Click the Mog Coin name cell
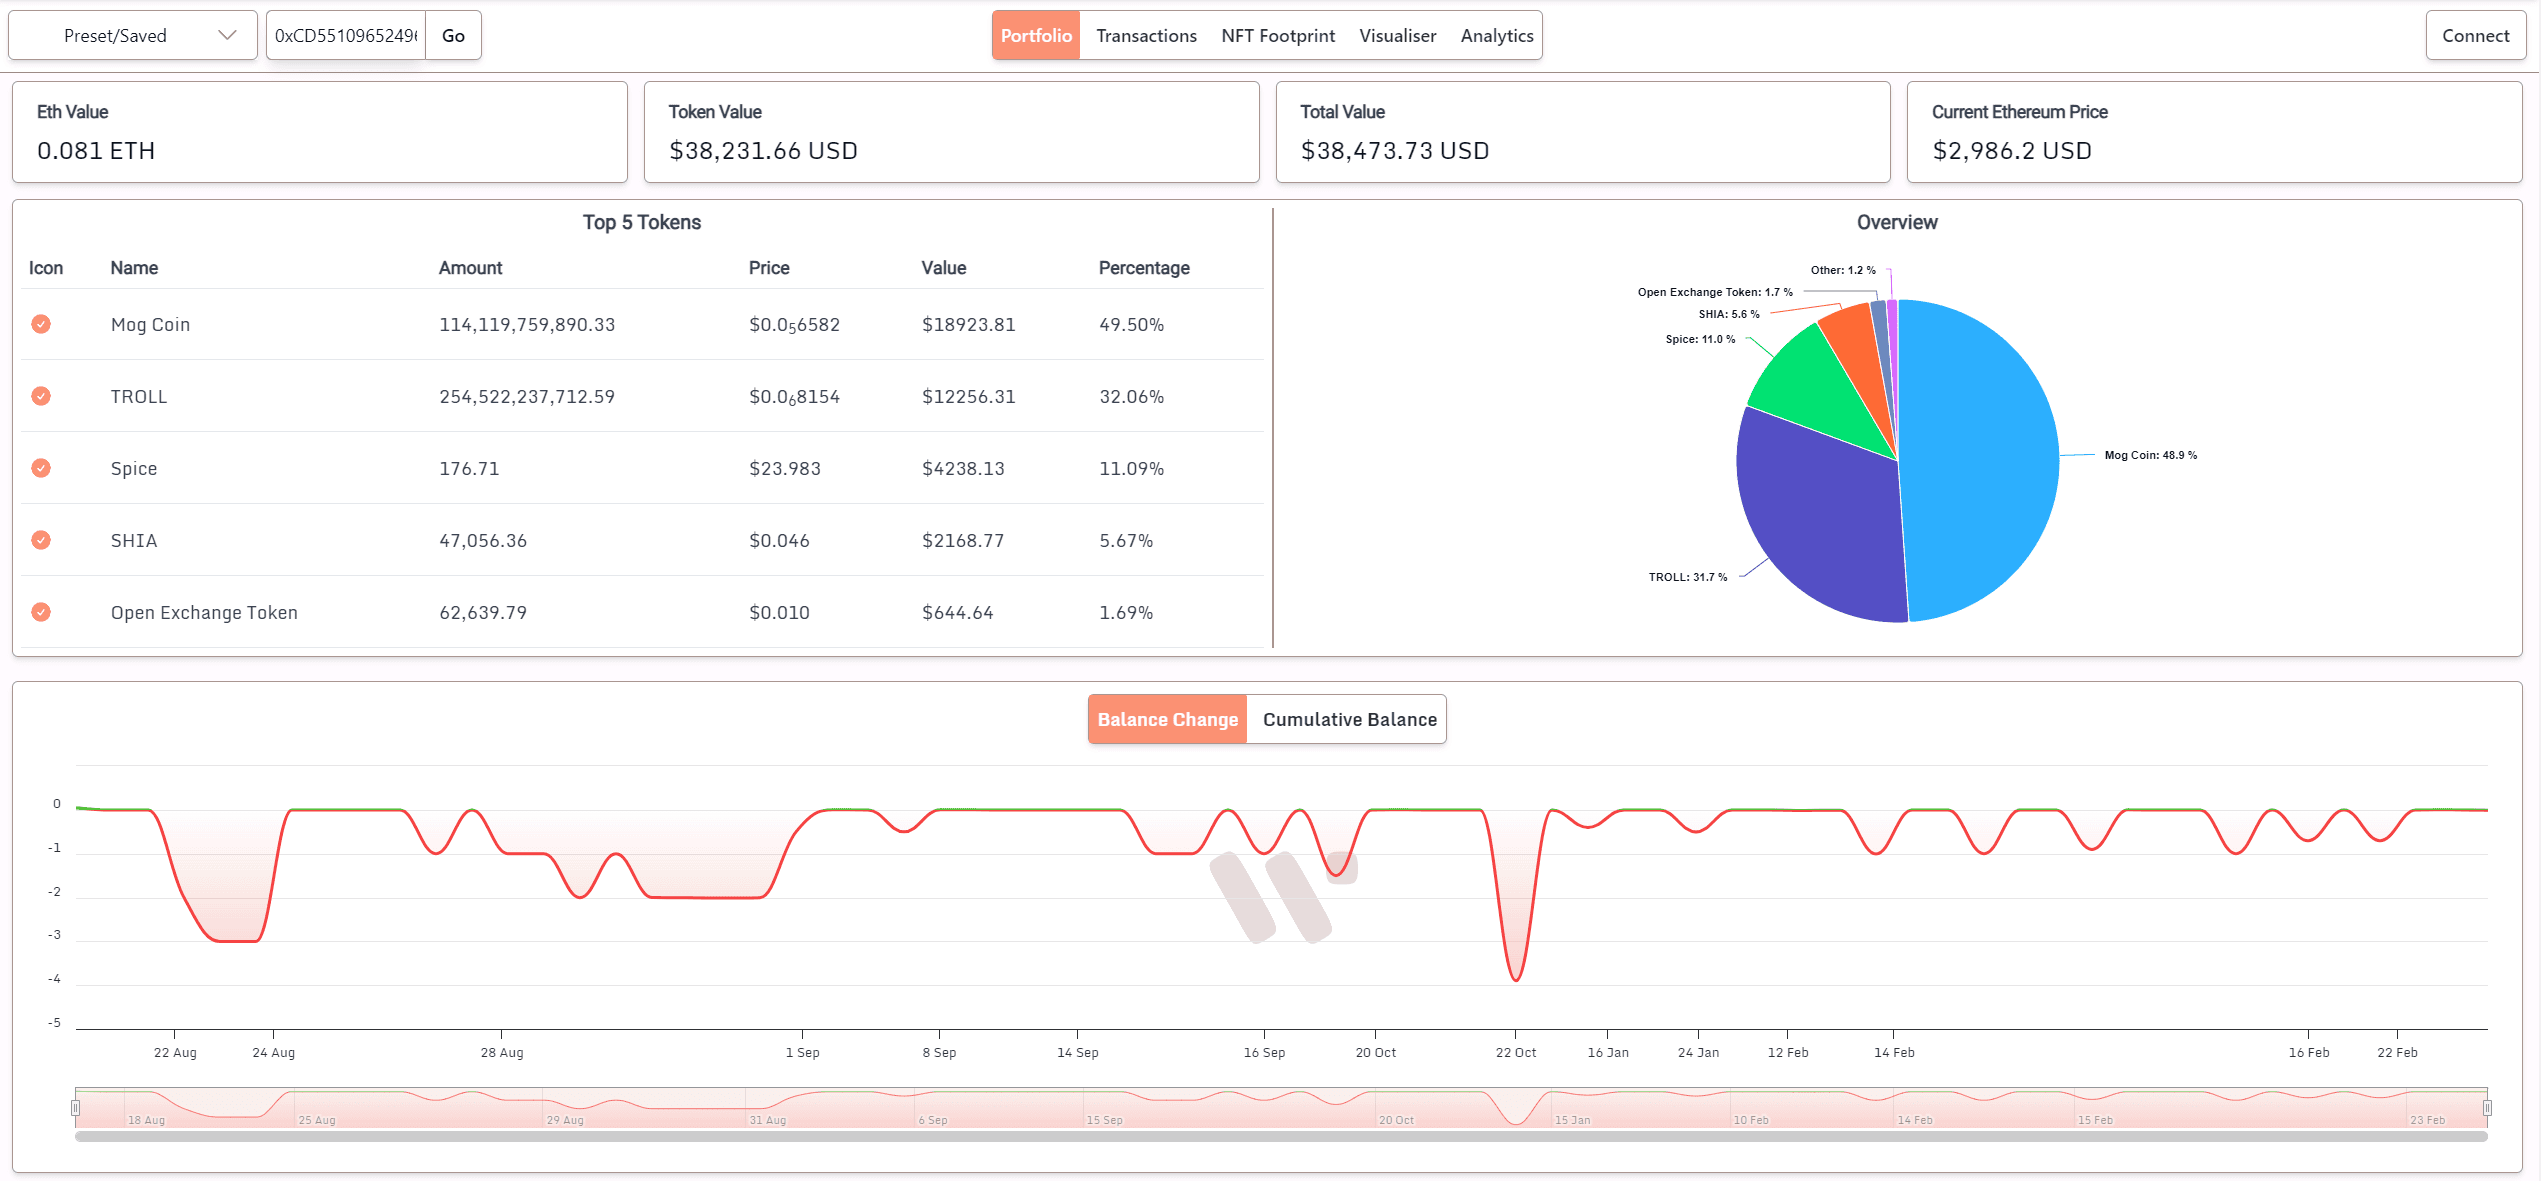The height and width of the screenshot is (1181, 2541). (x=150, y=325)
